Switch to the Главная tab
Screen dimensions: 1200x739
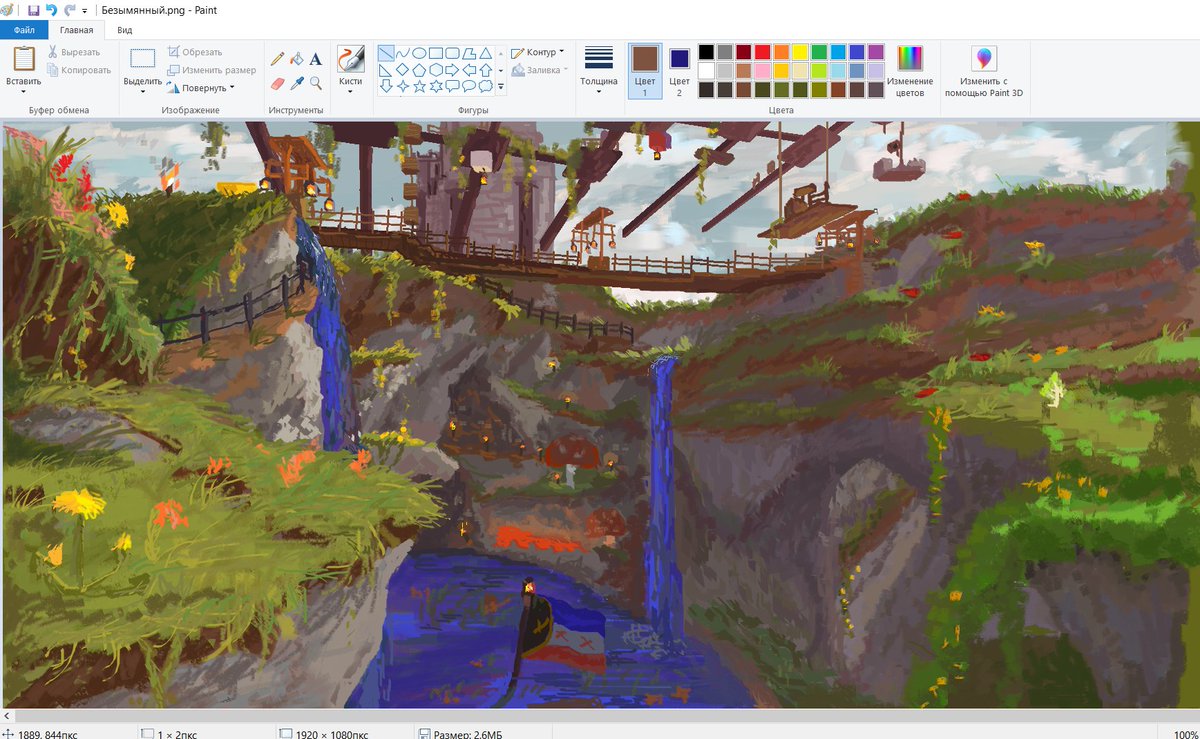tap(76, 30)
